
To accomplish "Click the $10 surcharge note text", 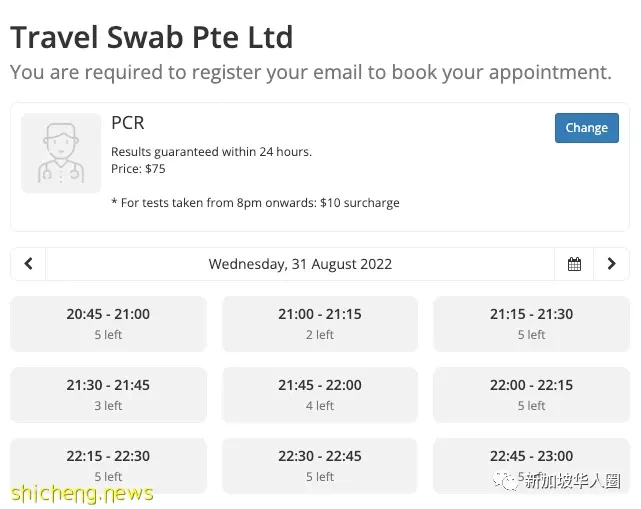I will tap(256, 203).
